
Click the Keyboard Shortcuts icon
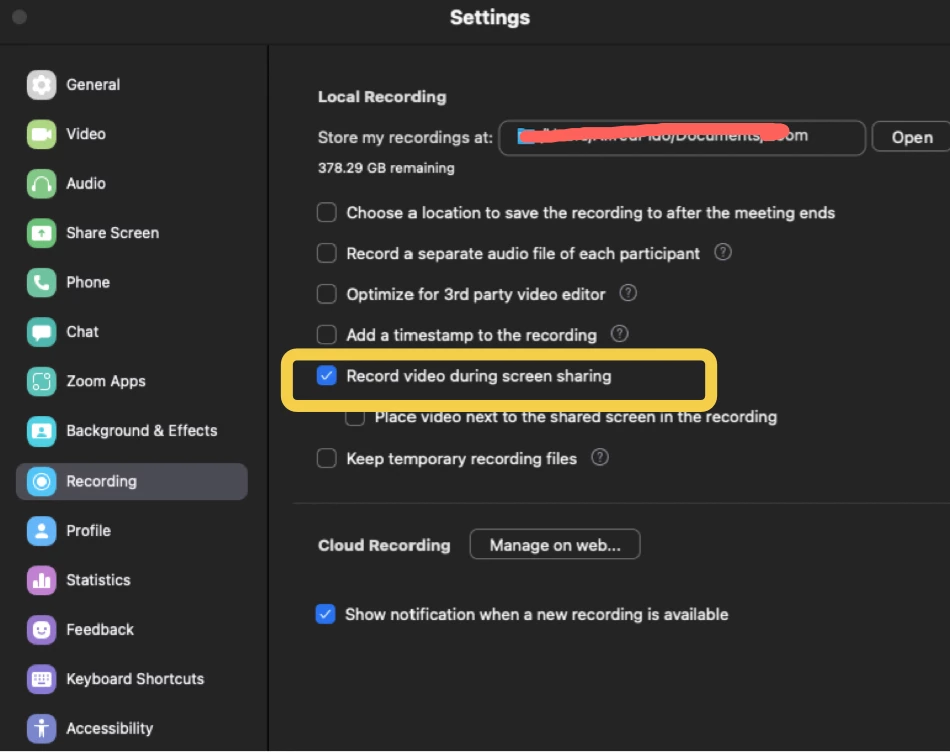point(41,679)
